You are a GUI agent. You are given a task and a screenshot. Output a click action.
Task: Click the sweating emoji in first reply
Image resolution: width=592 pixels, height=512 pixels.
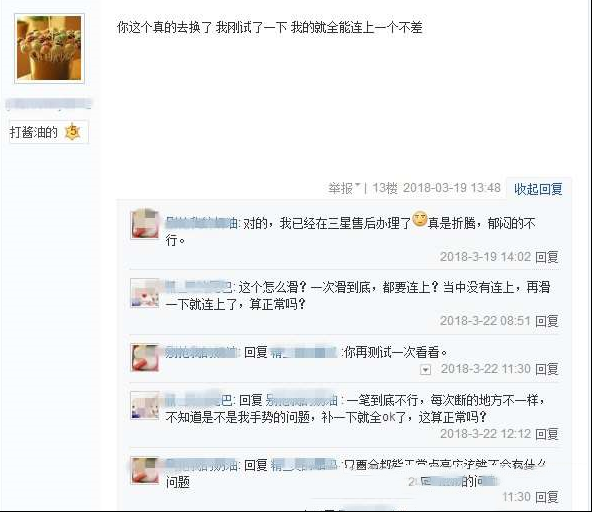tap(419, 219)
